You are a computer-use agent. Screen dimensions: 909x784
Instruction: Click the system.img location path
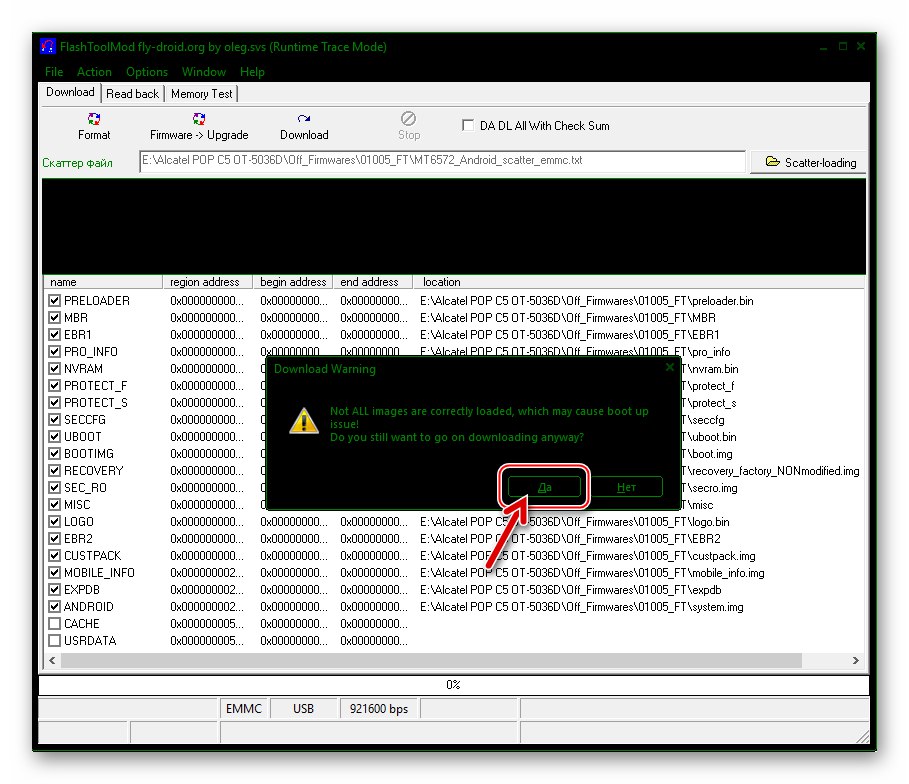pyautogui.click(x=581, y=607)
